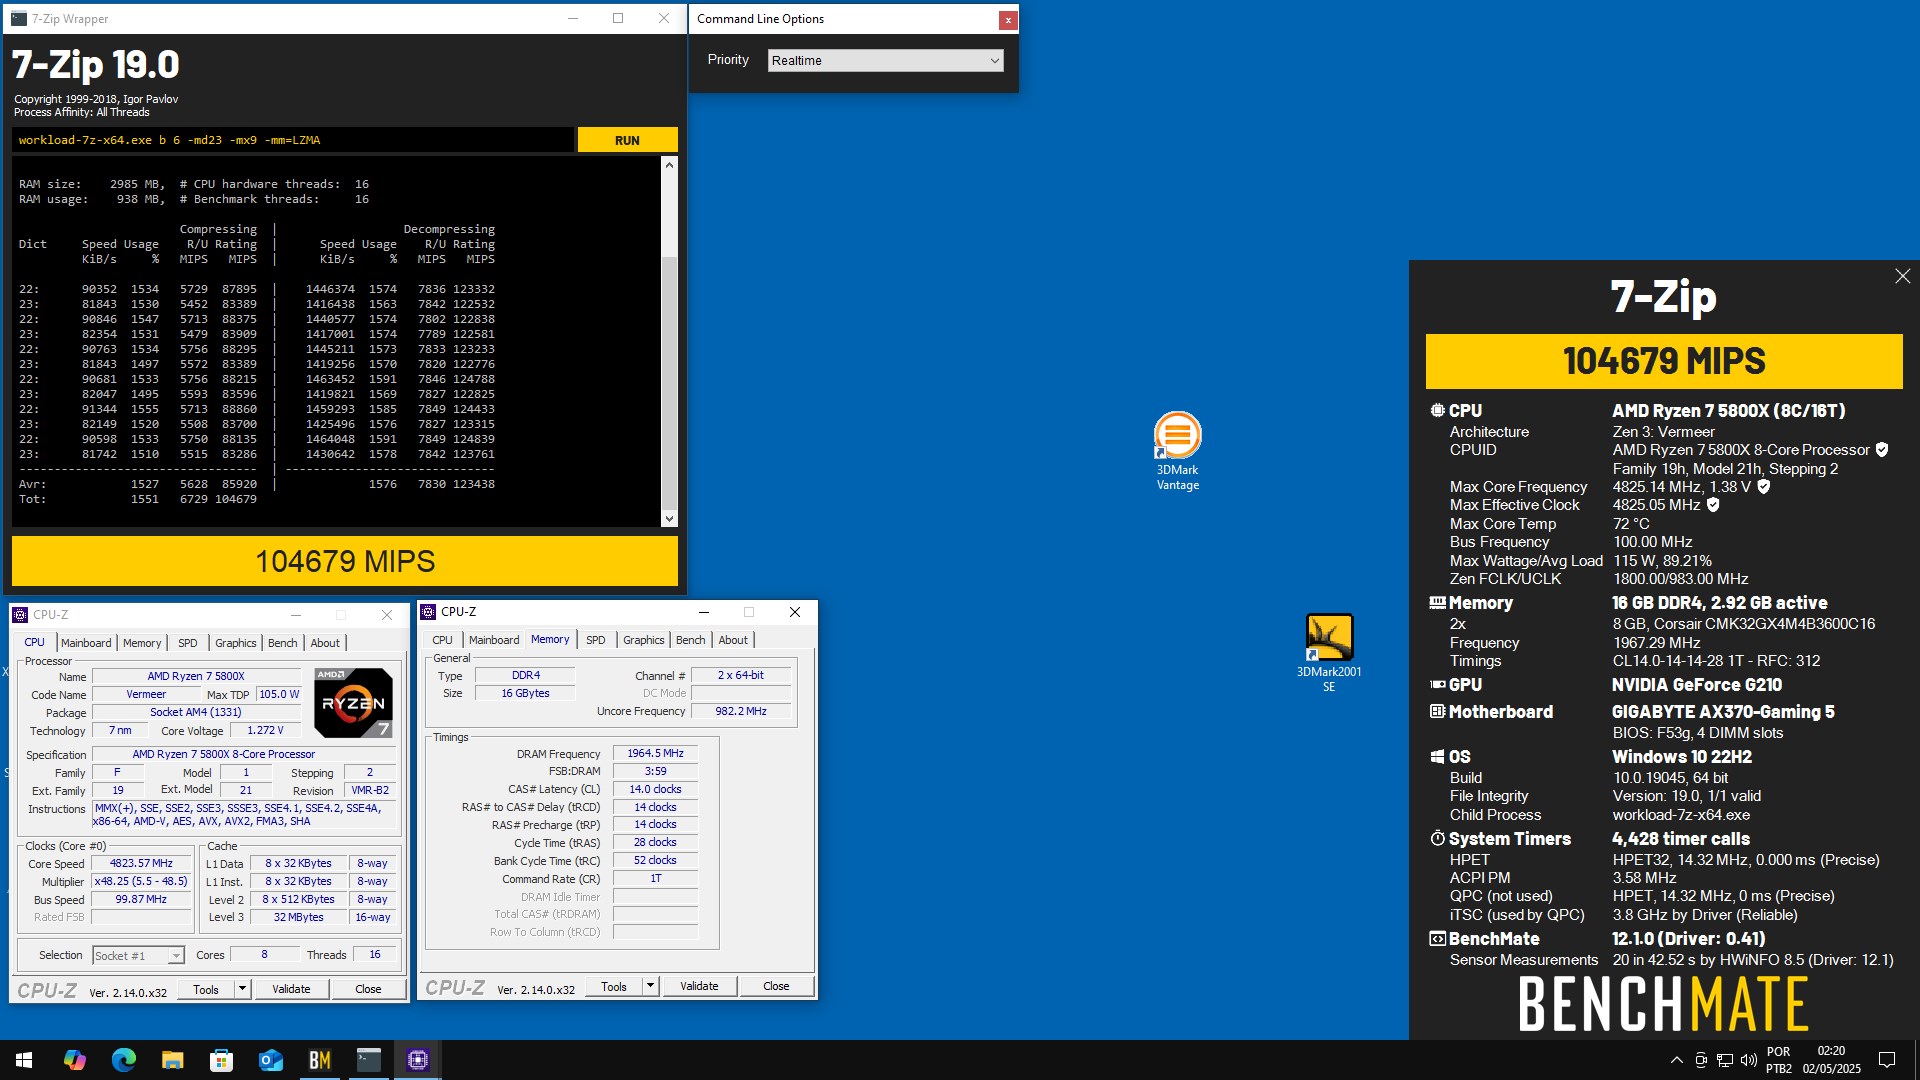Open Microsoft Store from taskbar
Image resolution: width=1920 pixels, height=1080 pixels.
click(x=222, y=1060)
